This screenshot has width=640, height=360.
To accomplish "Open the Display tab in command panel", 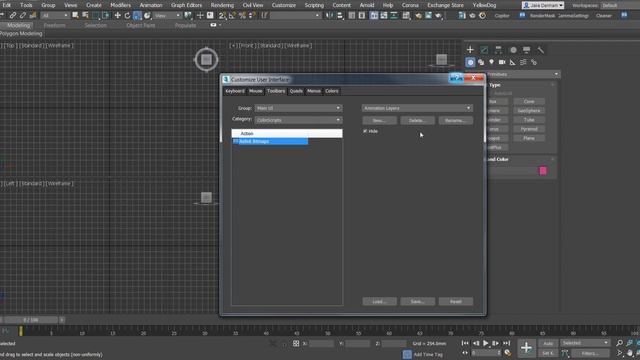I will [x=527, y=50].
